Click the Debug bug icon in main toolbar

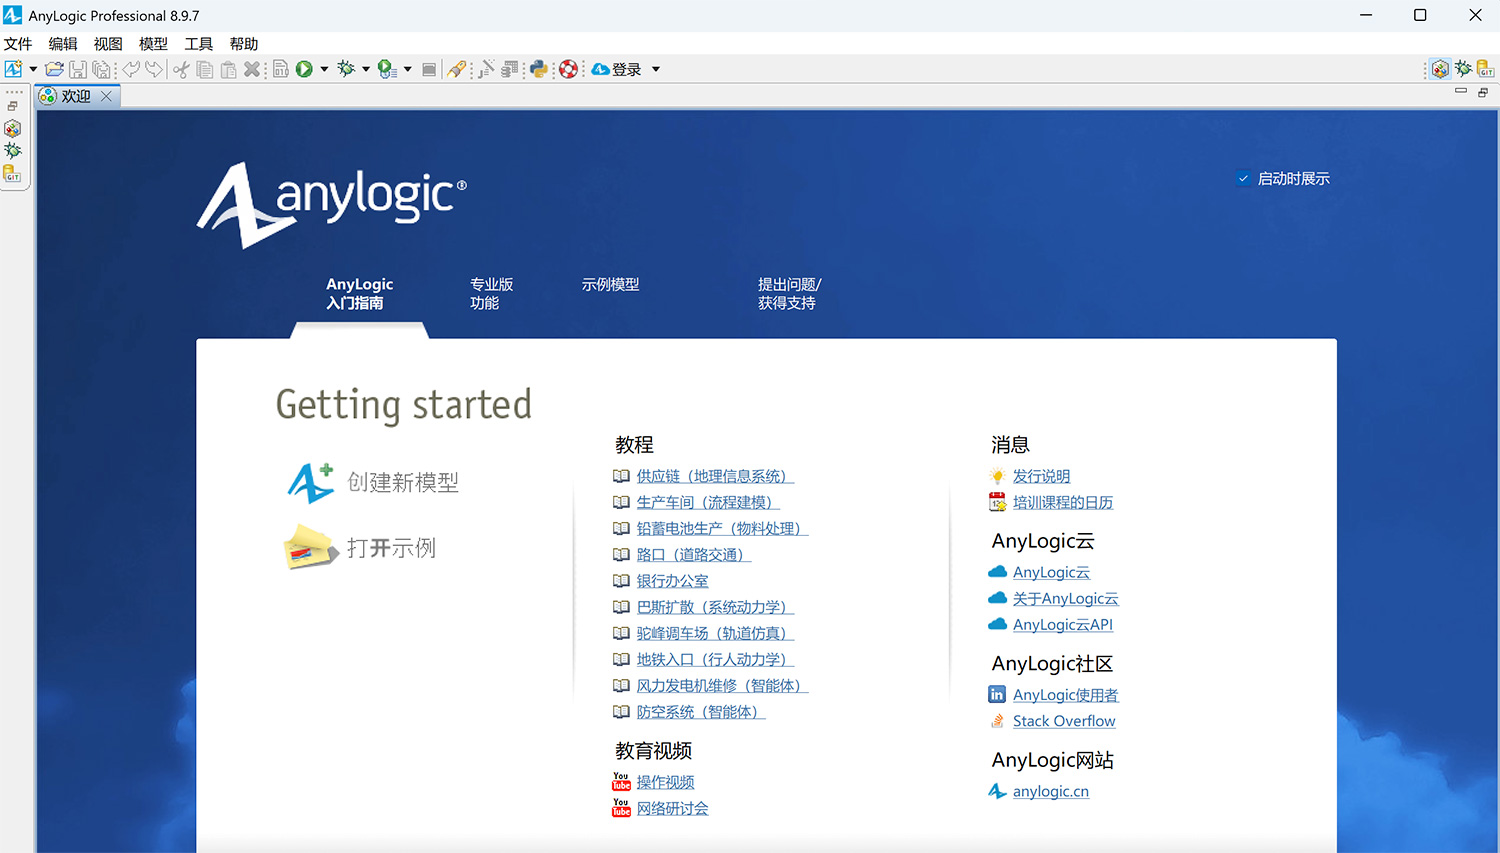346,69
